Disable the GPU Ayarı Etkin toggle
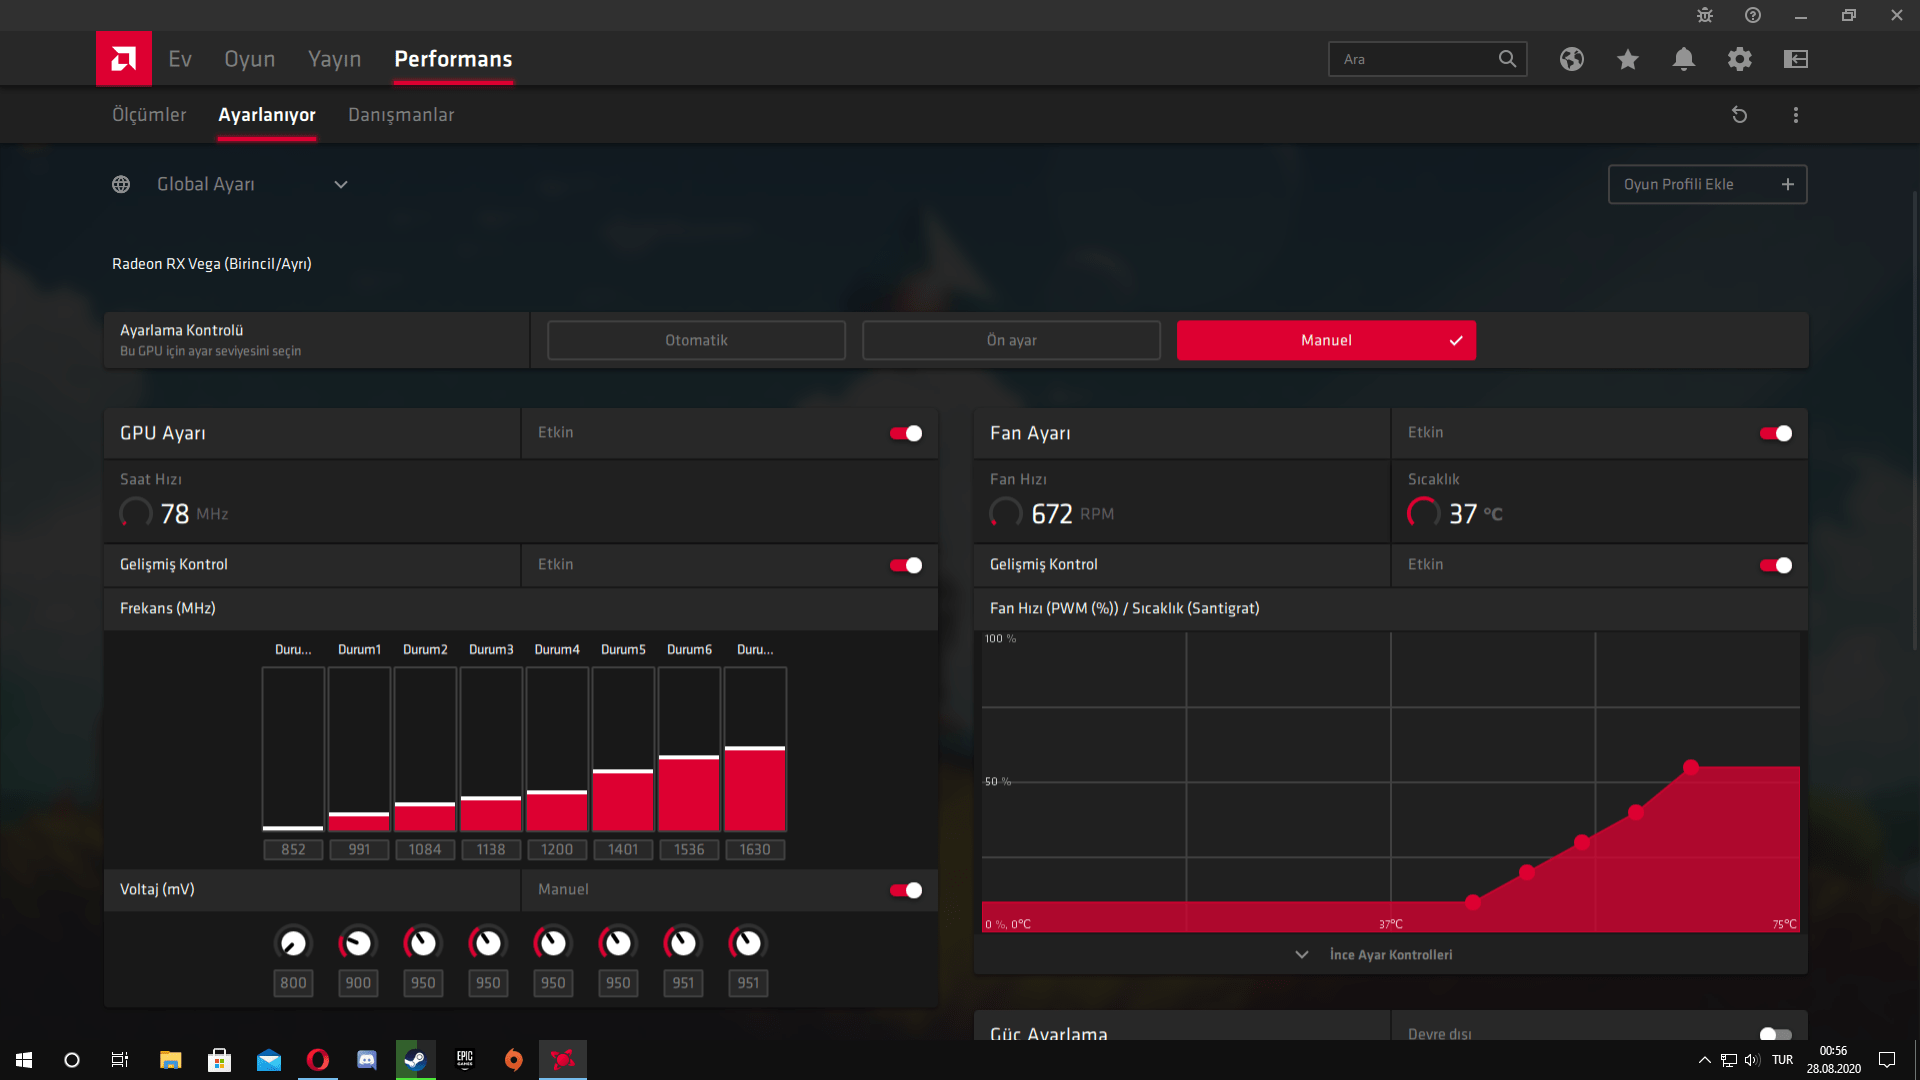This screenshot has width=1920, height=1080. point(906,433)
